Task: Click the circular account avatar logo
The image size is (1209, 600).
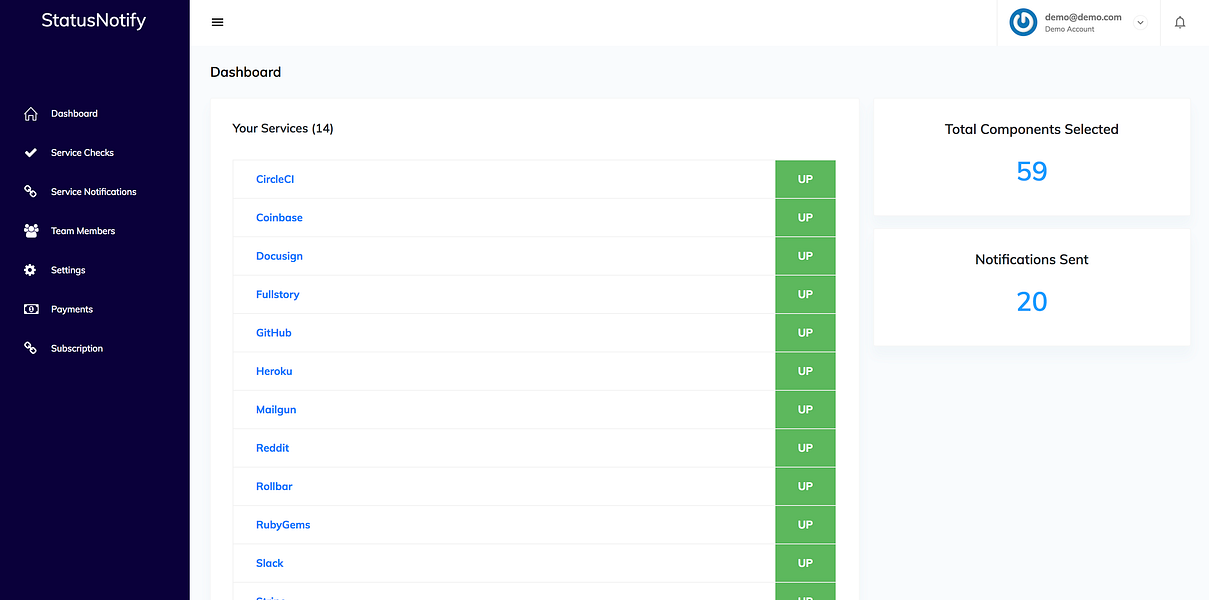Action: (x=1022, y=21)
